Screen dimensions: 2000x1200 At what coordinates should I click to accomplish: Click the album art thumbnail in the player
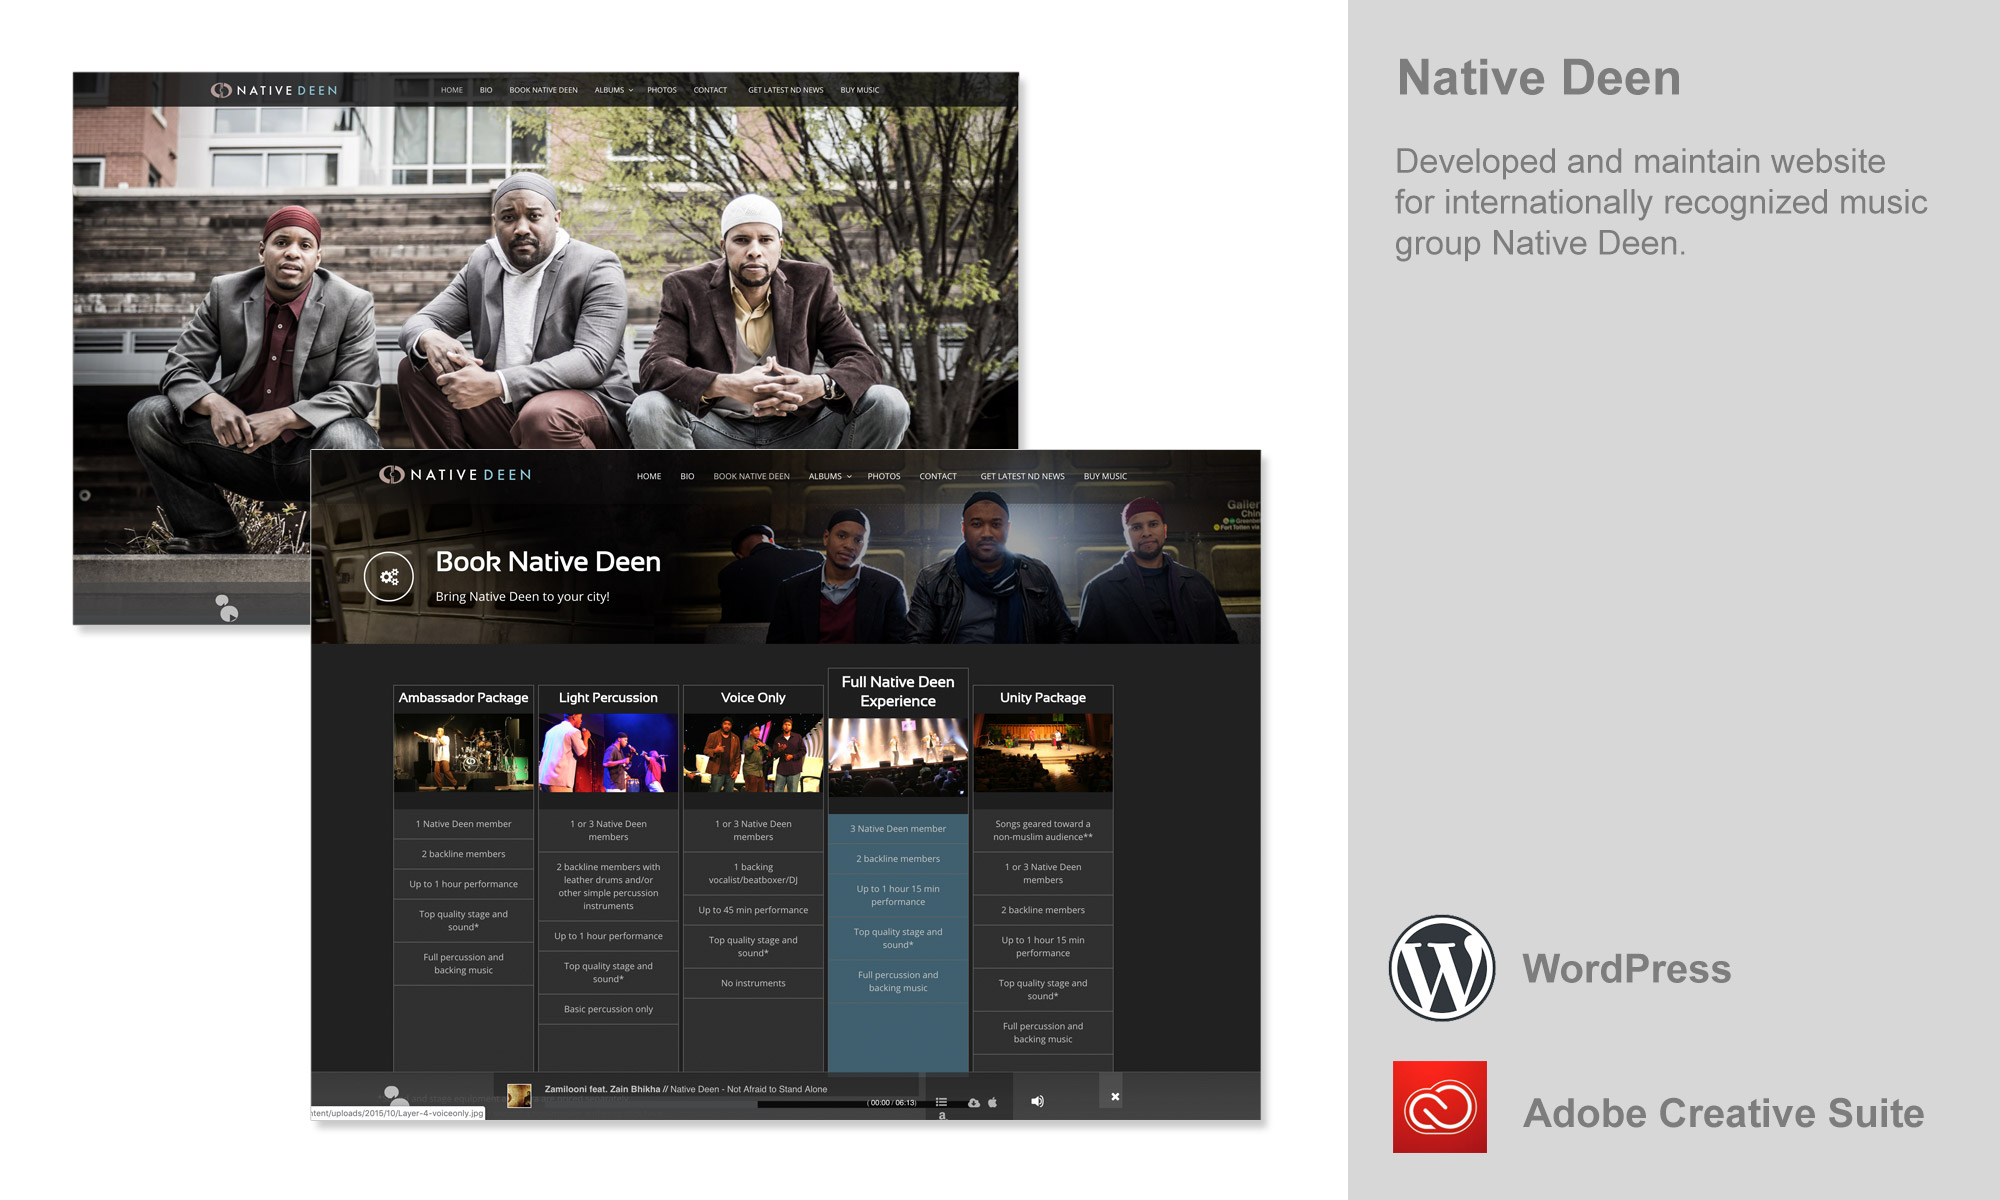(x=519, y=1096)
